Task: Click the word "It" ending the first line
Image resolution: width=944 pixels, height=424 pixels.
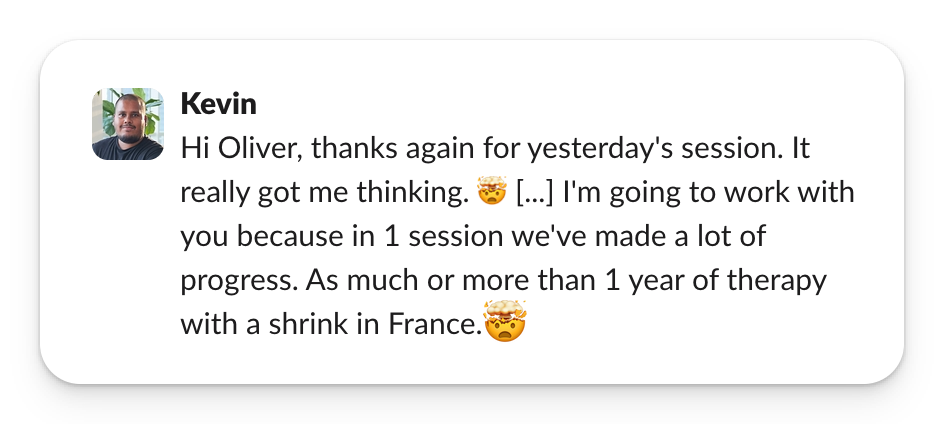Action: click(798, 151)
